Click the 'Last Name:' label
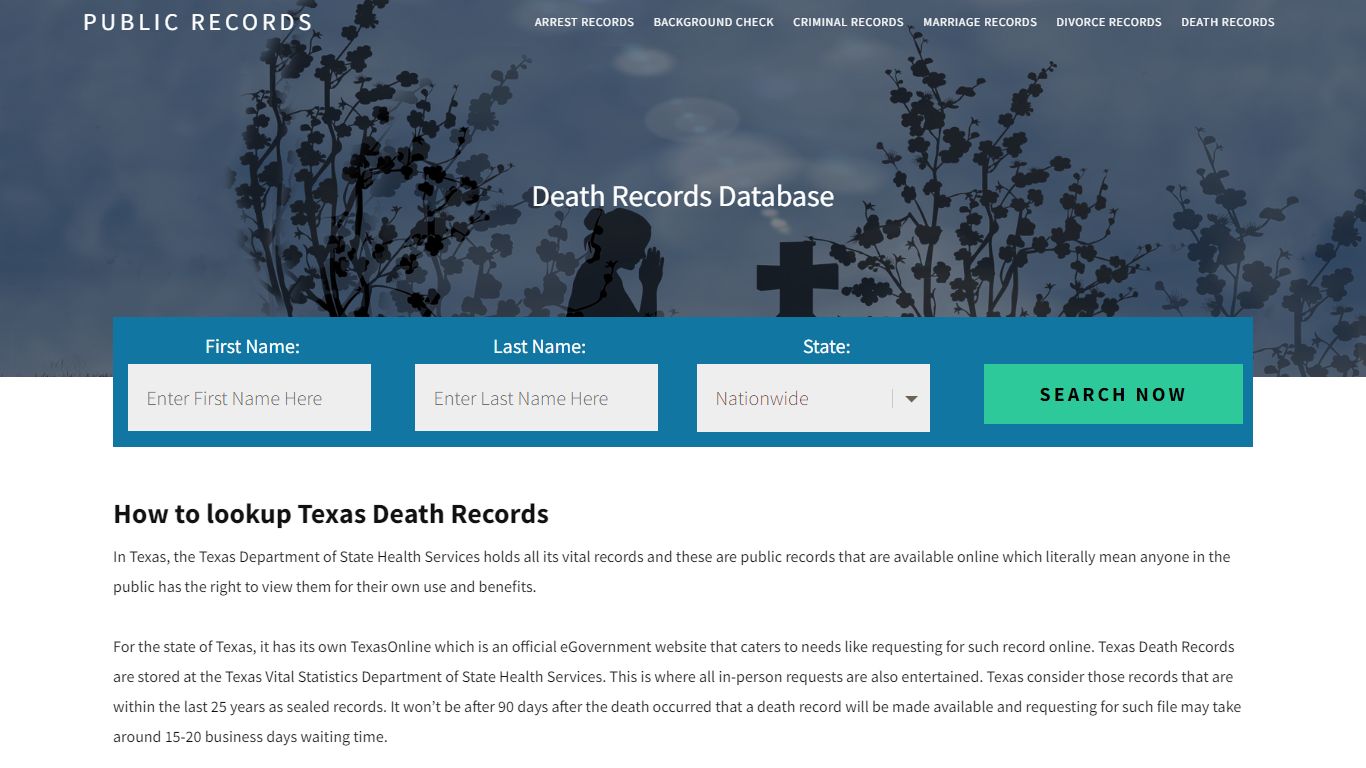 tap(539, 346)
